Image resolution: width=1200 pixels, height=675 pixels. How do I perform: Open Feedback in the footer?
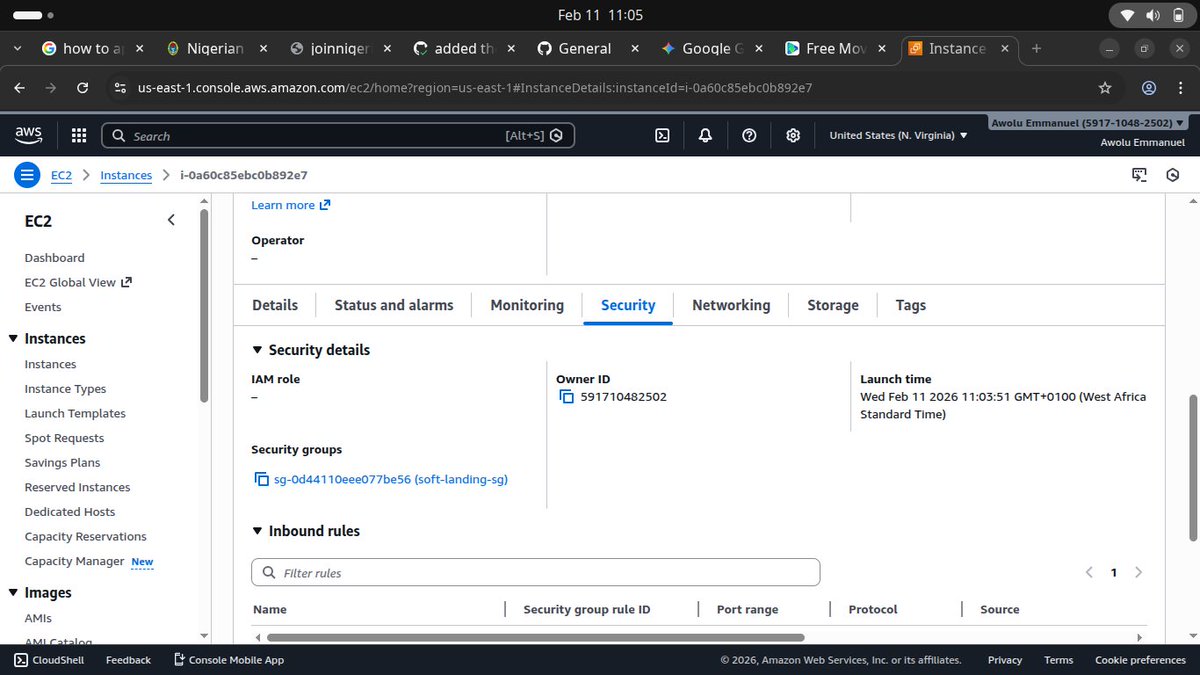pyautogui.click(x=128, y=660)
